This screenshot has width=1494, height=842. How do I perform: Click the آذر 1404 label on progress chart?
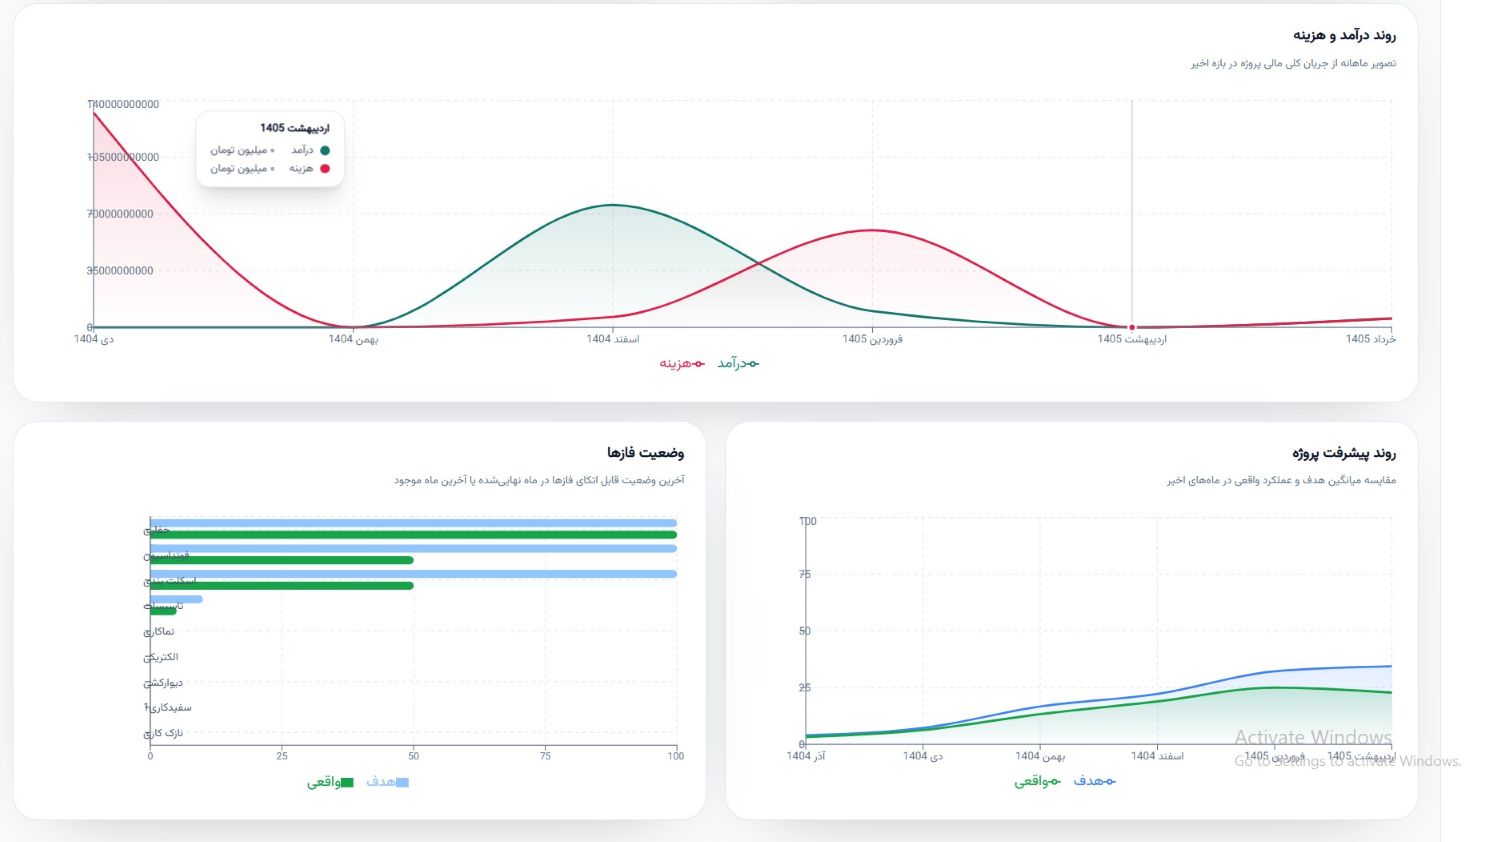pos(806,757)
